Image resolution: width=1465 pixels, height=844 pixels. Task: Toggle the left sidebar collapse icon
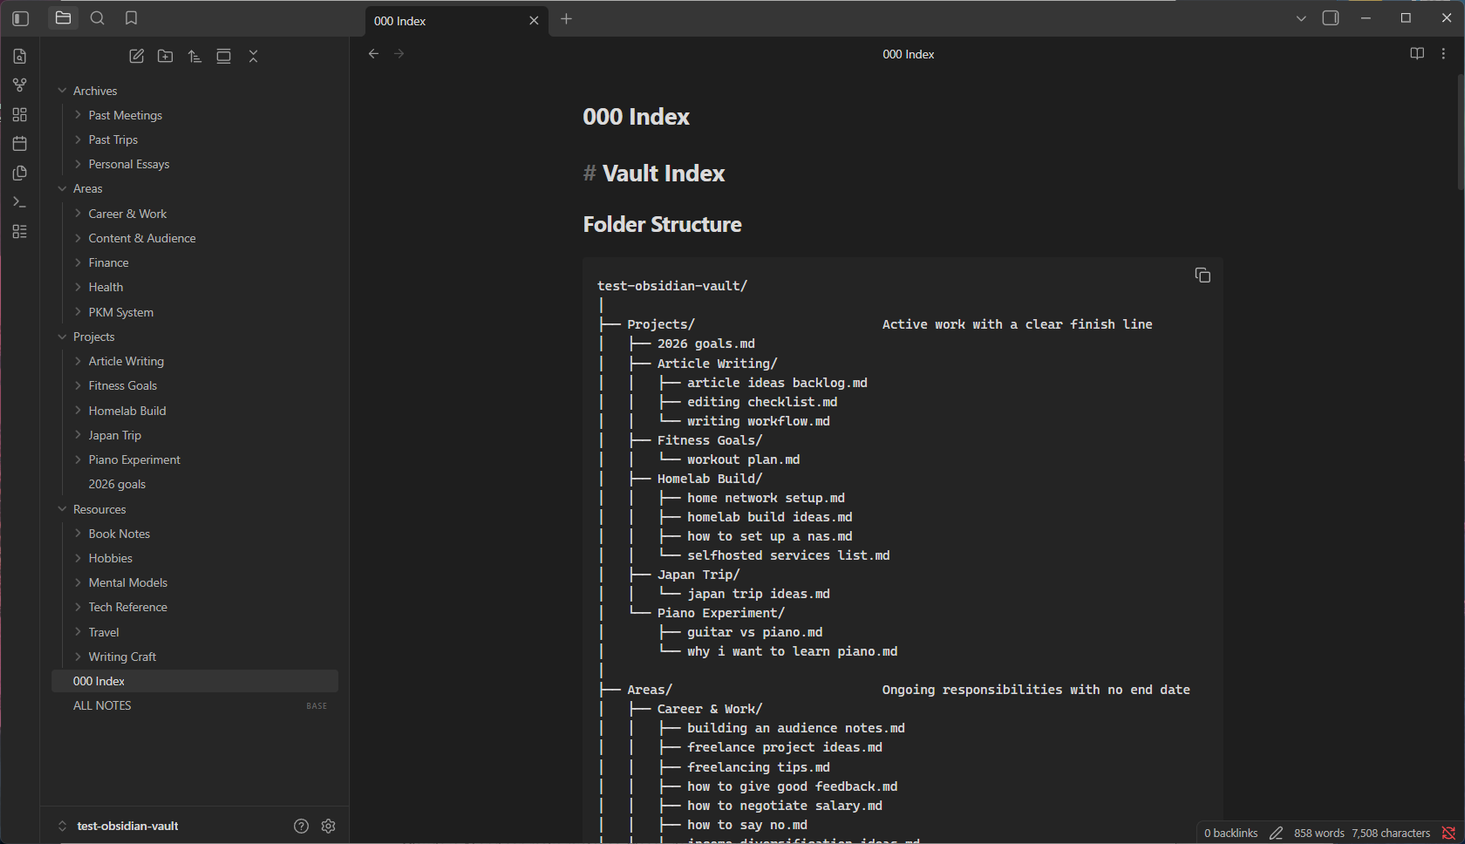point(20,18)
